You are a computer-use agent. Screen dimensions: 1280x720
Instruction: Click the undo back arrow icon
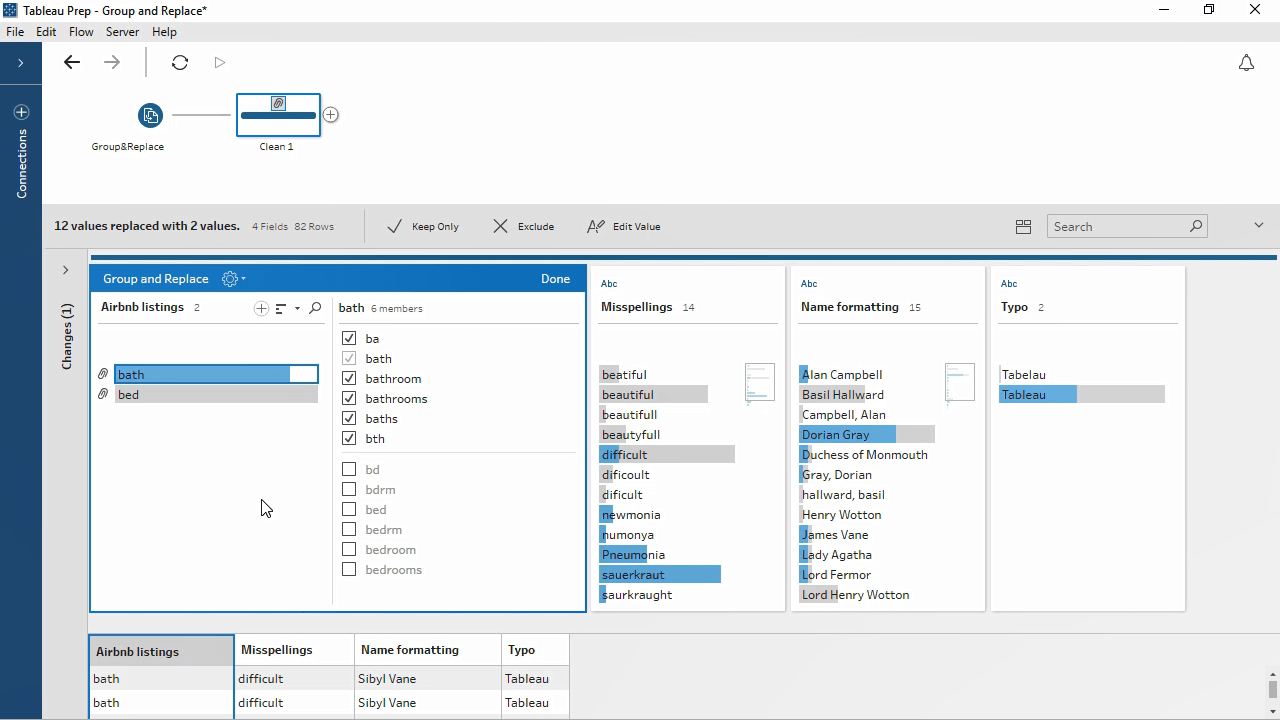click(72, 62)
